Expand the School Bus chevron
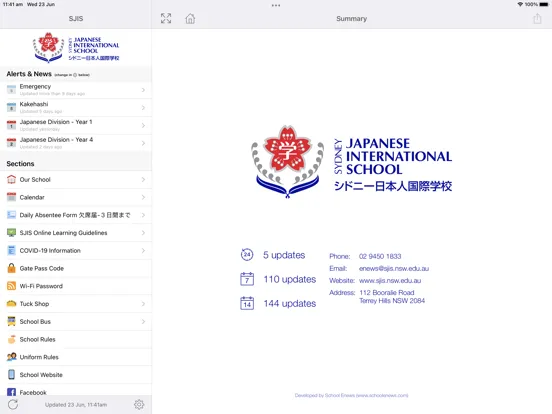Viewport: 552px width, 414px height. (x=143, y=321)
